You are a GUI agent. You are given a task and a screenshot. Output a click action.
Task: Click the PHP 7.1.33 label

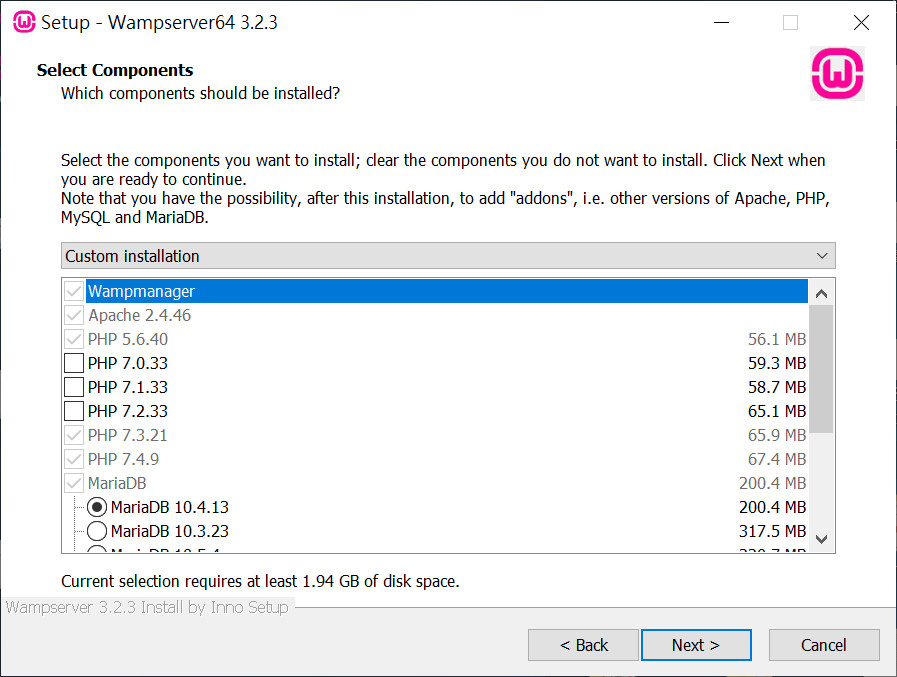point(128,387)
